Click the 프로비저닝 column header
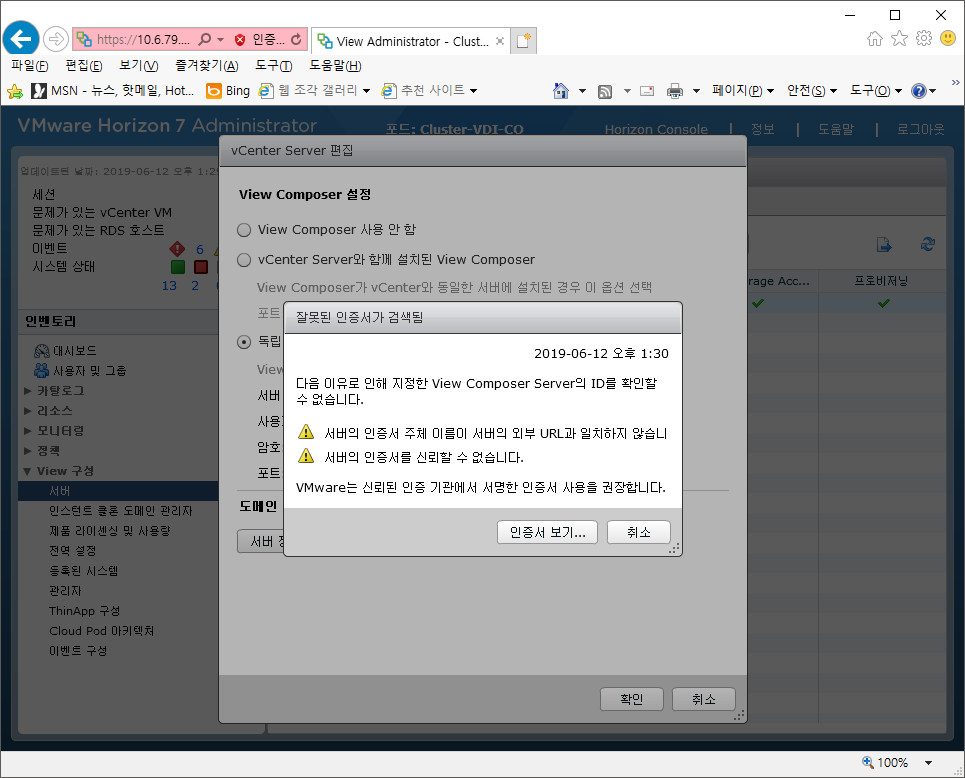Screen dimensions: 965x778 pyautogui.click(x=881, y=281)
